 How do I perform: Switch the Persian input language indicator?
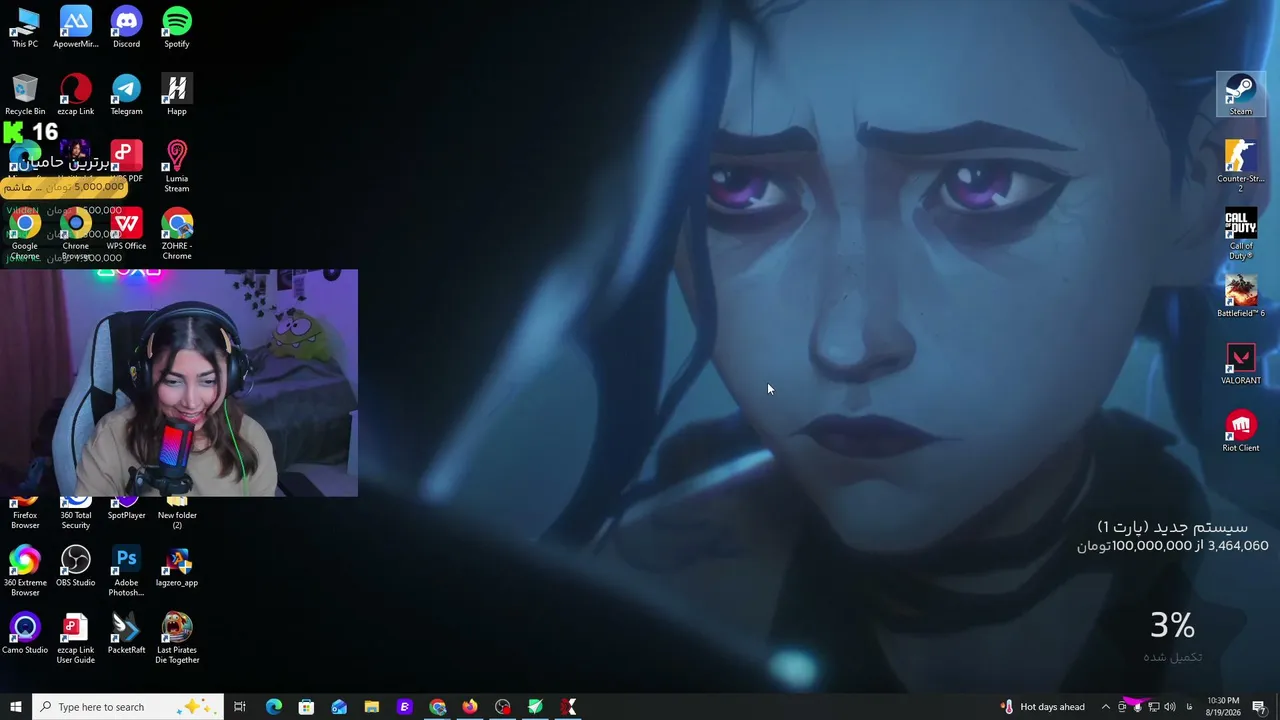[x=1188, y=707]
